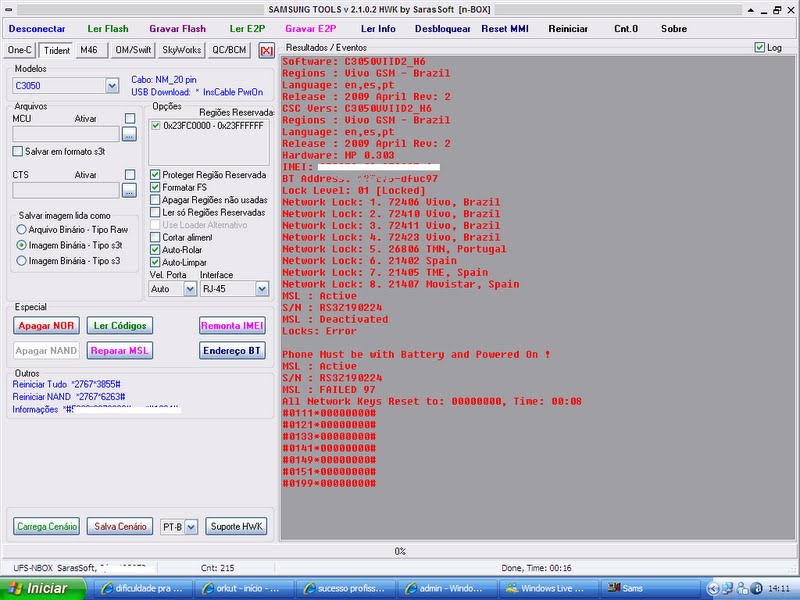
Task: Switch to Trident tab
Action: point(56,51)
